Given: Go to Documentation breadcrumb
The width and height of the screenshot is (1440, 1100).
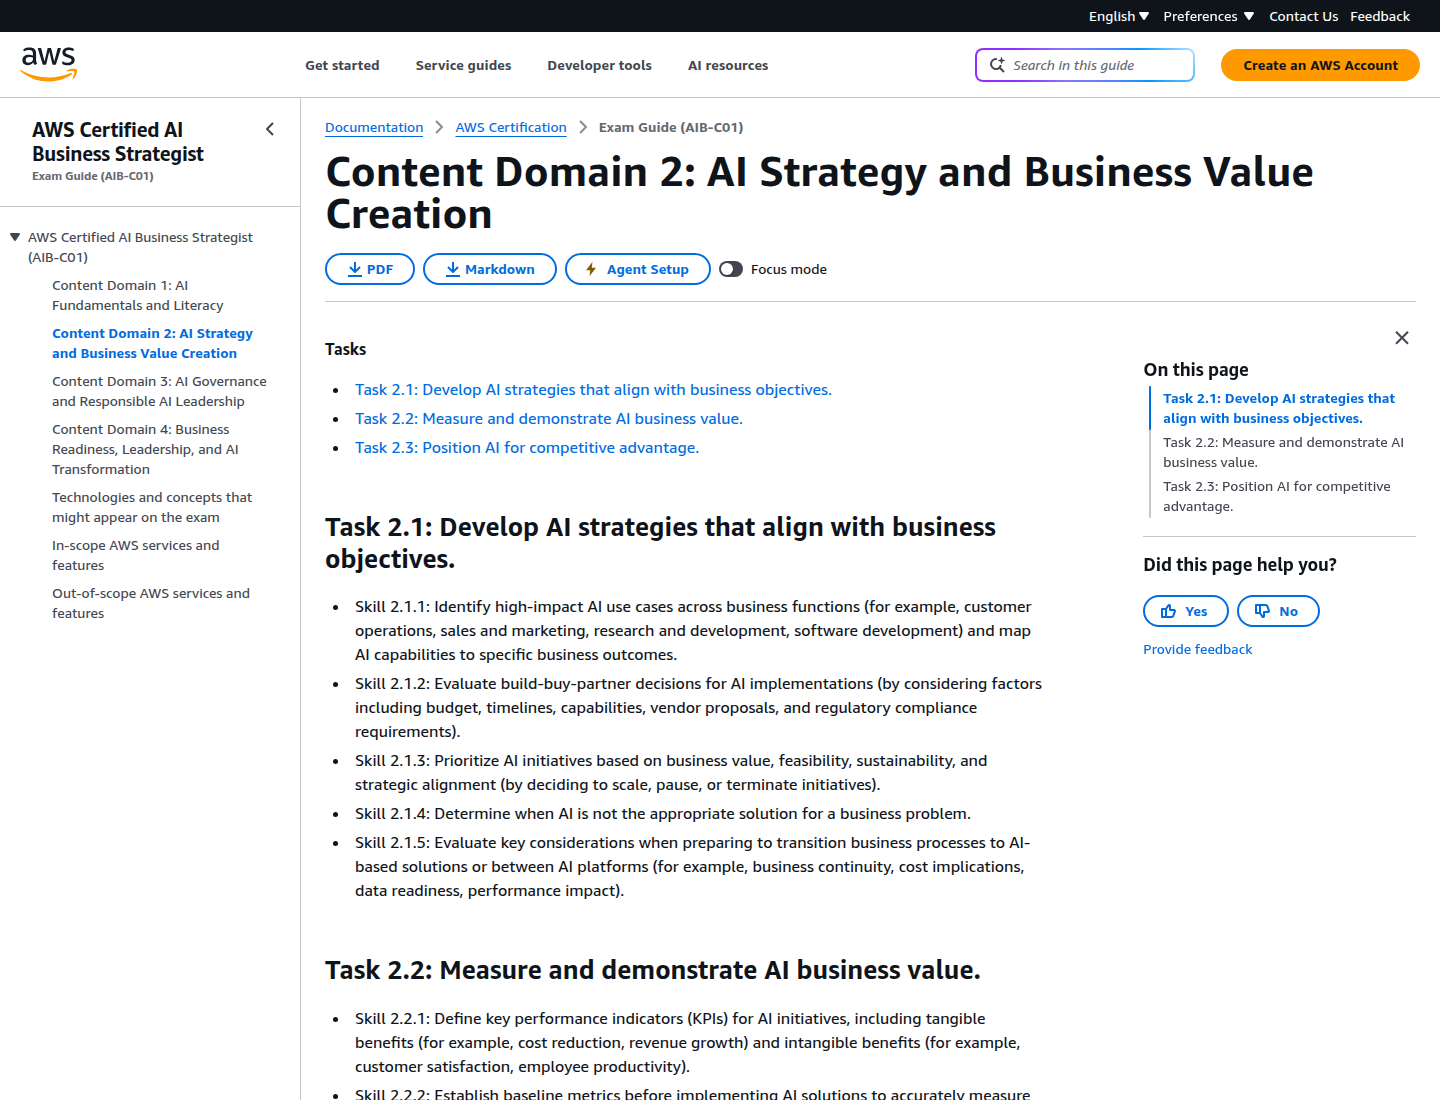Looking at the screenshot, I should (x=374, y=127).
